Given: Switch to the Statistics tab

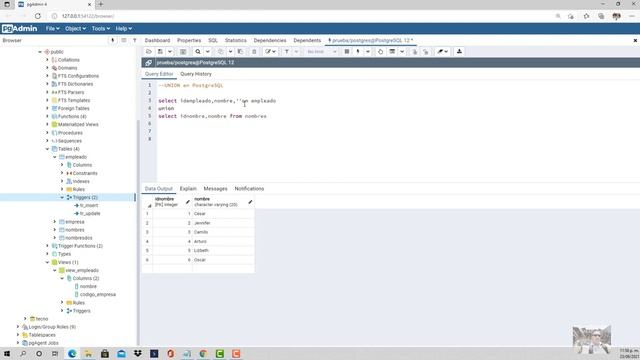Looking at the screenshot, I should coord(236,40).
